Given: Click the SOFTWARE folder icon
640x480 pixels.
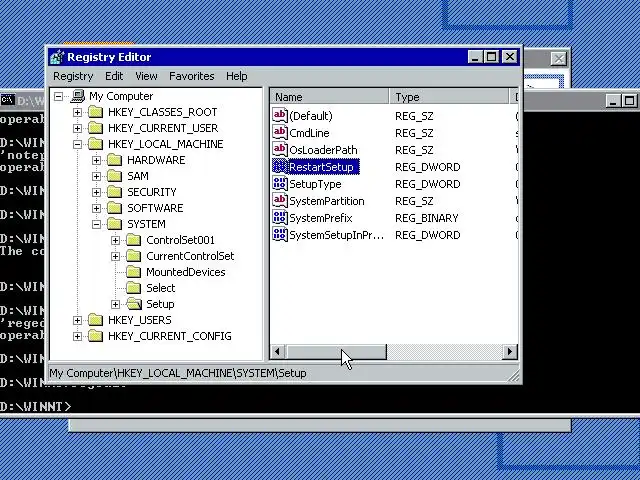Looking at the screenshot, I should click(115, 208).
